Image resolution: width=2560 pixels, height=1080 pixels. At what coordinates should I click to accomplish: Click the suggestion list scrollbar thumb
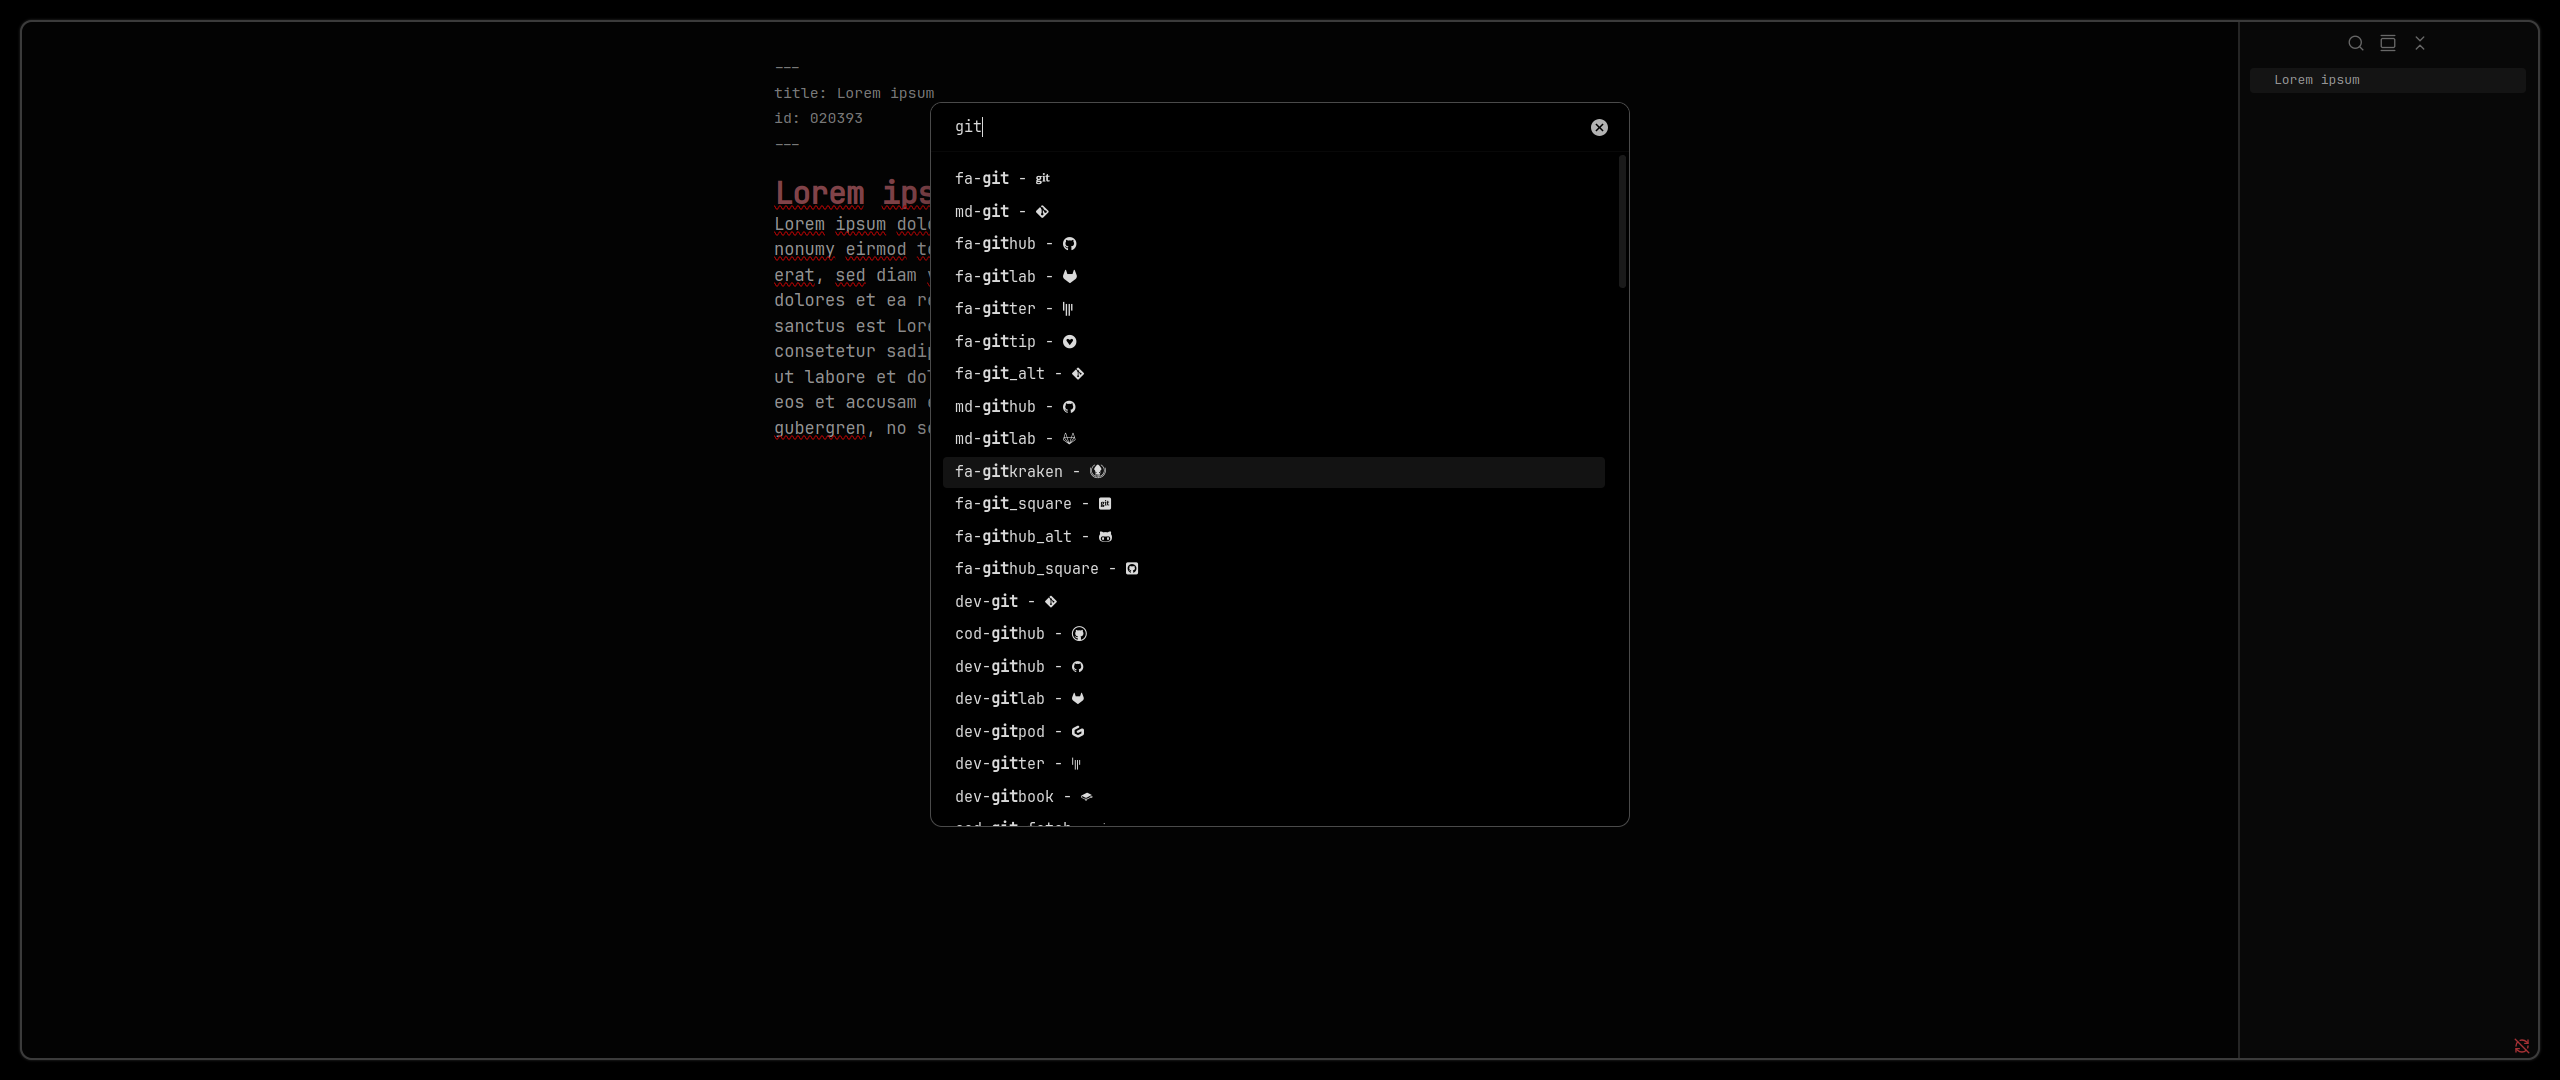1621,222
